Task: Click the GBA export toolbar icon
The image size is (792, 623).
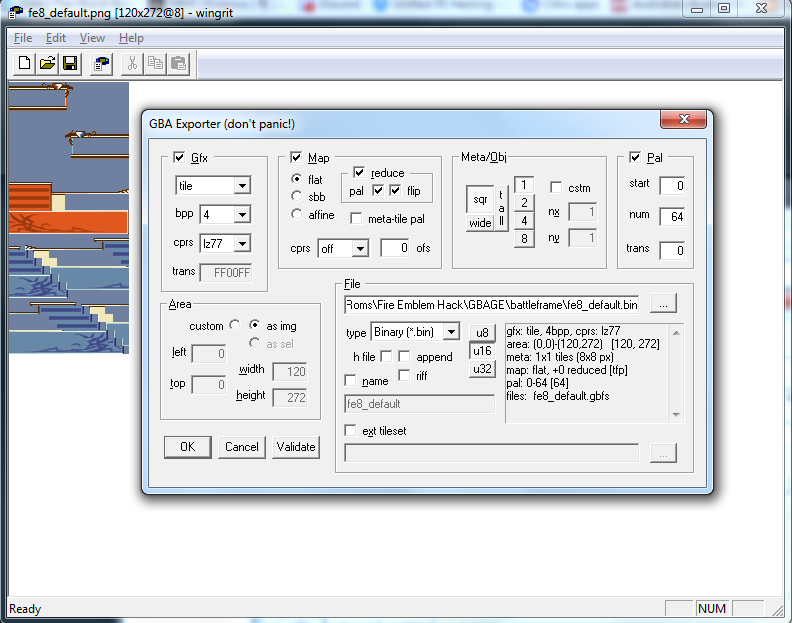Action: pyautogui.click(x=101, y=64)
